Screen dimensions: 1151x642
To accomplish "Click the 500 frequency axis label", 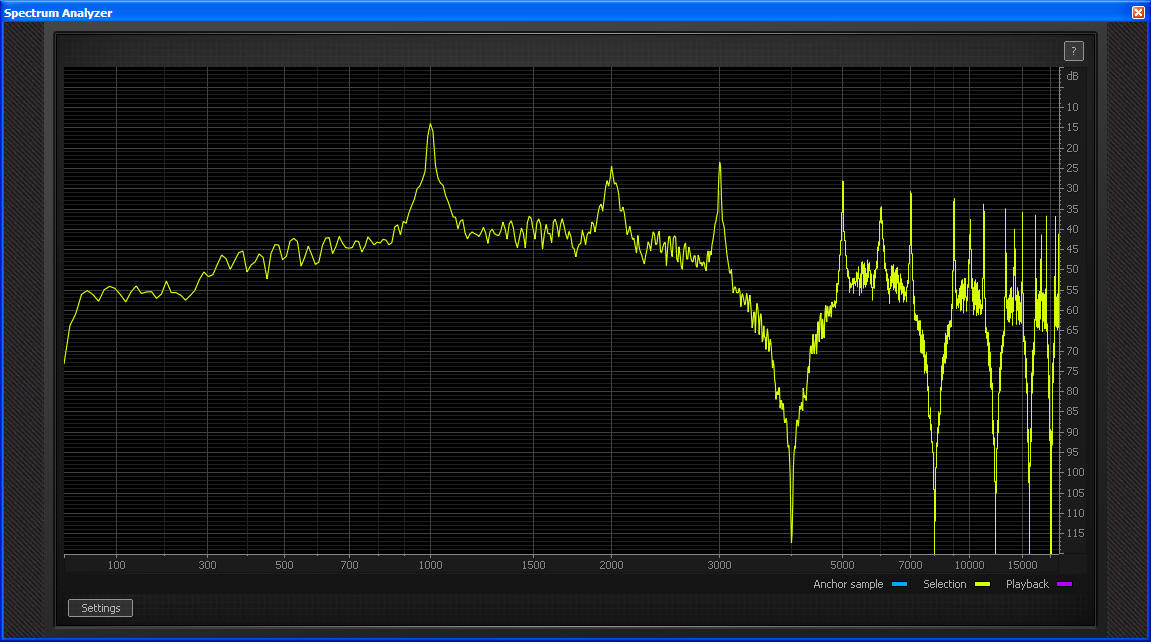I will (284, 565).
